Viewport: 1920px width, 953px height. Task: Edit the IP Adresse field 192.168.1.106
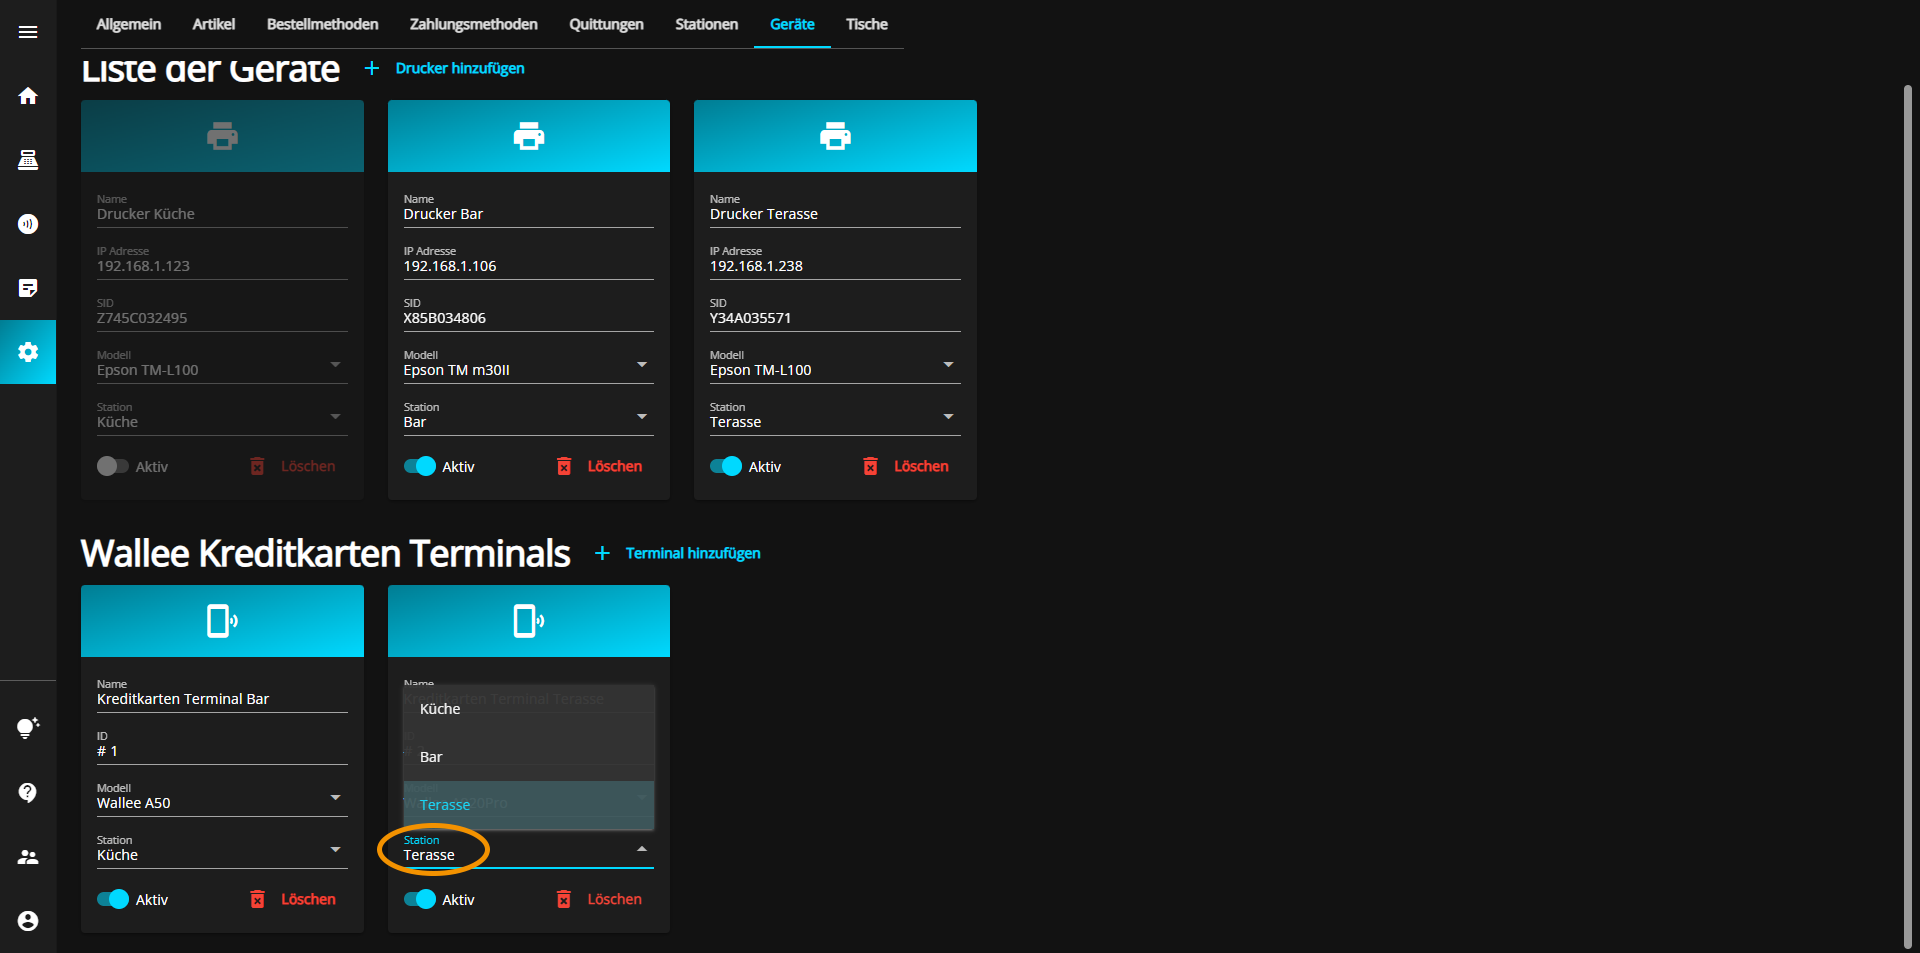pos(529,261)
